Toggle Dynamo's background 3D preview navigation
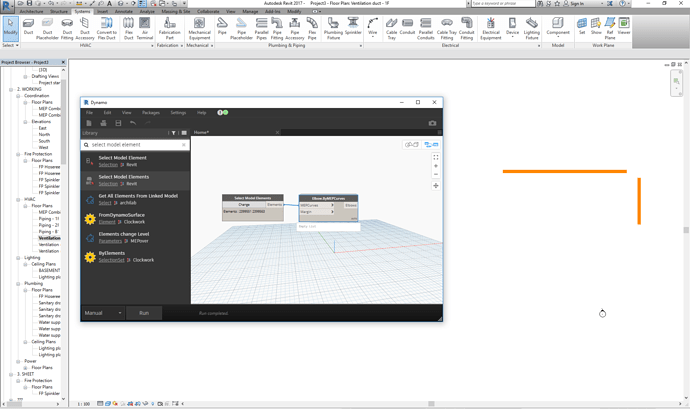The width and height of the screenshot is (690, 409). click(411, 144)
